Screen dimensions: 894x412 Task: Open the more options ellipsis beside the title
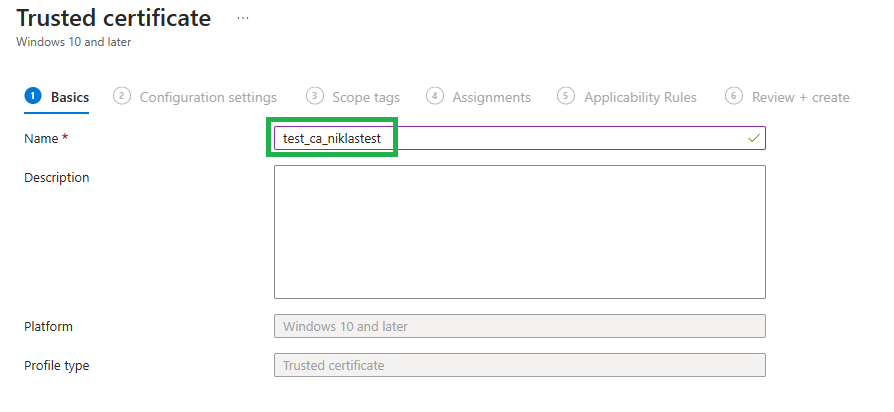click(x=243, y=18)
